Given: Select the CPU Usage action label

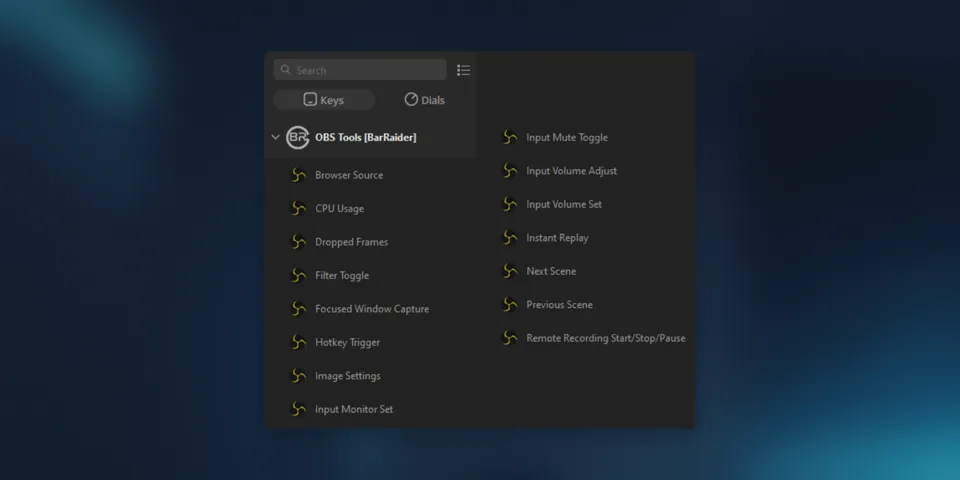Looking at the screenshot, I should [339, 209].
